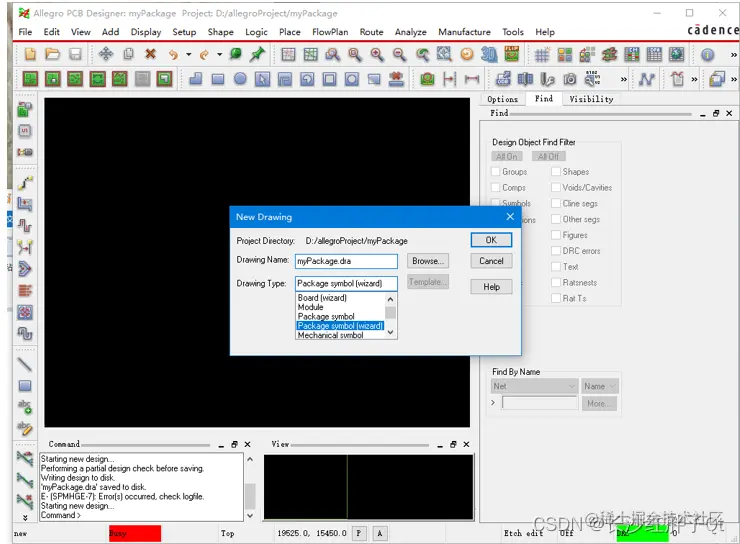Select the Move four-arrow tool
The height and width of the screenshot is (544, 740).
[106, 54]
